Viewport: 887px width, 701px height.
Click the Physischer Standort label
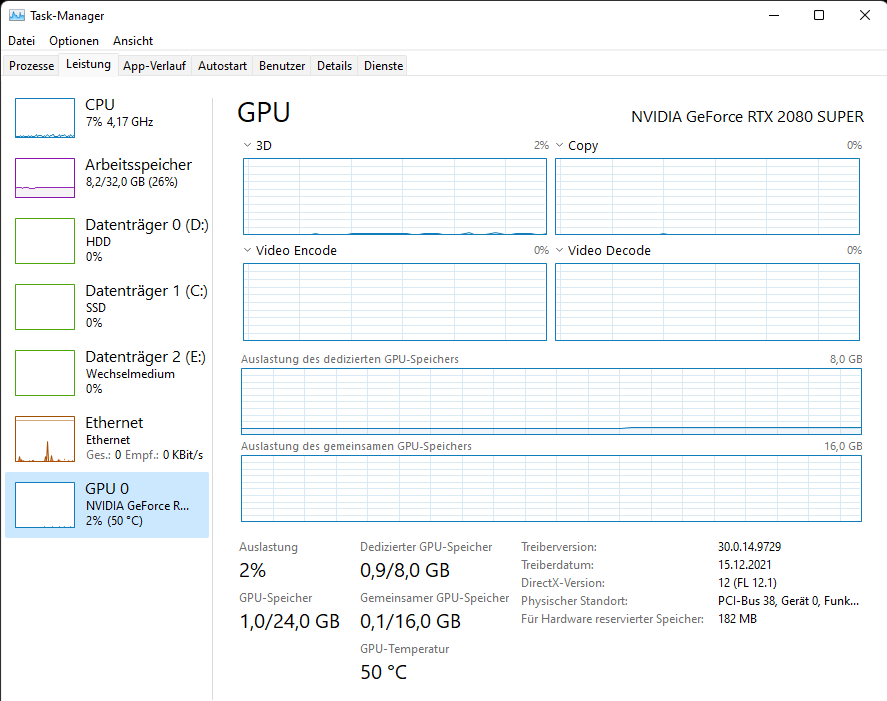coord(574,601)
